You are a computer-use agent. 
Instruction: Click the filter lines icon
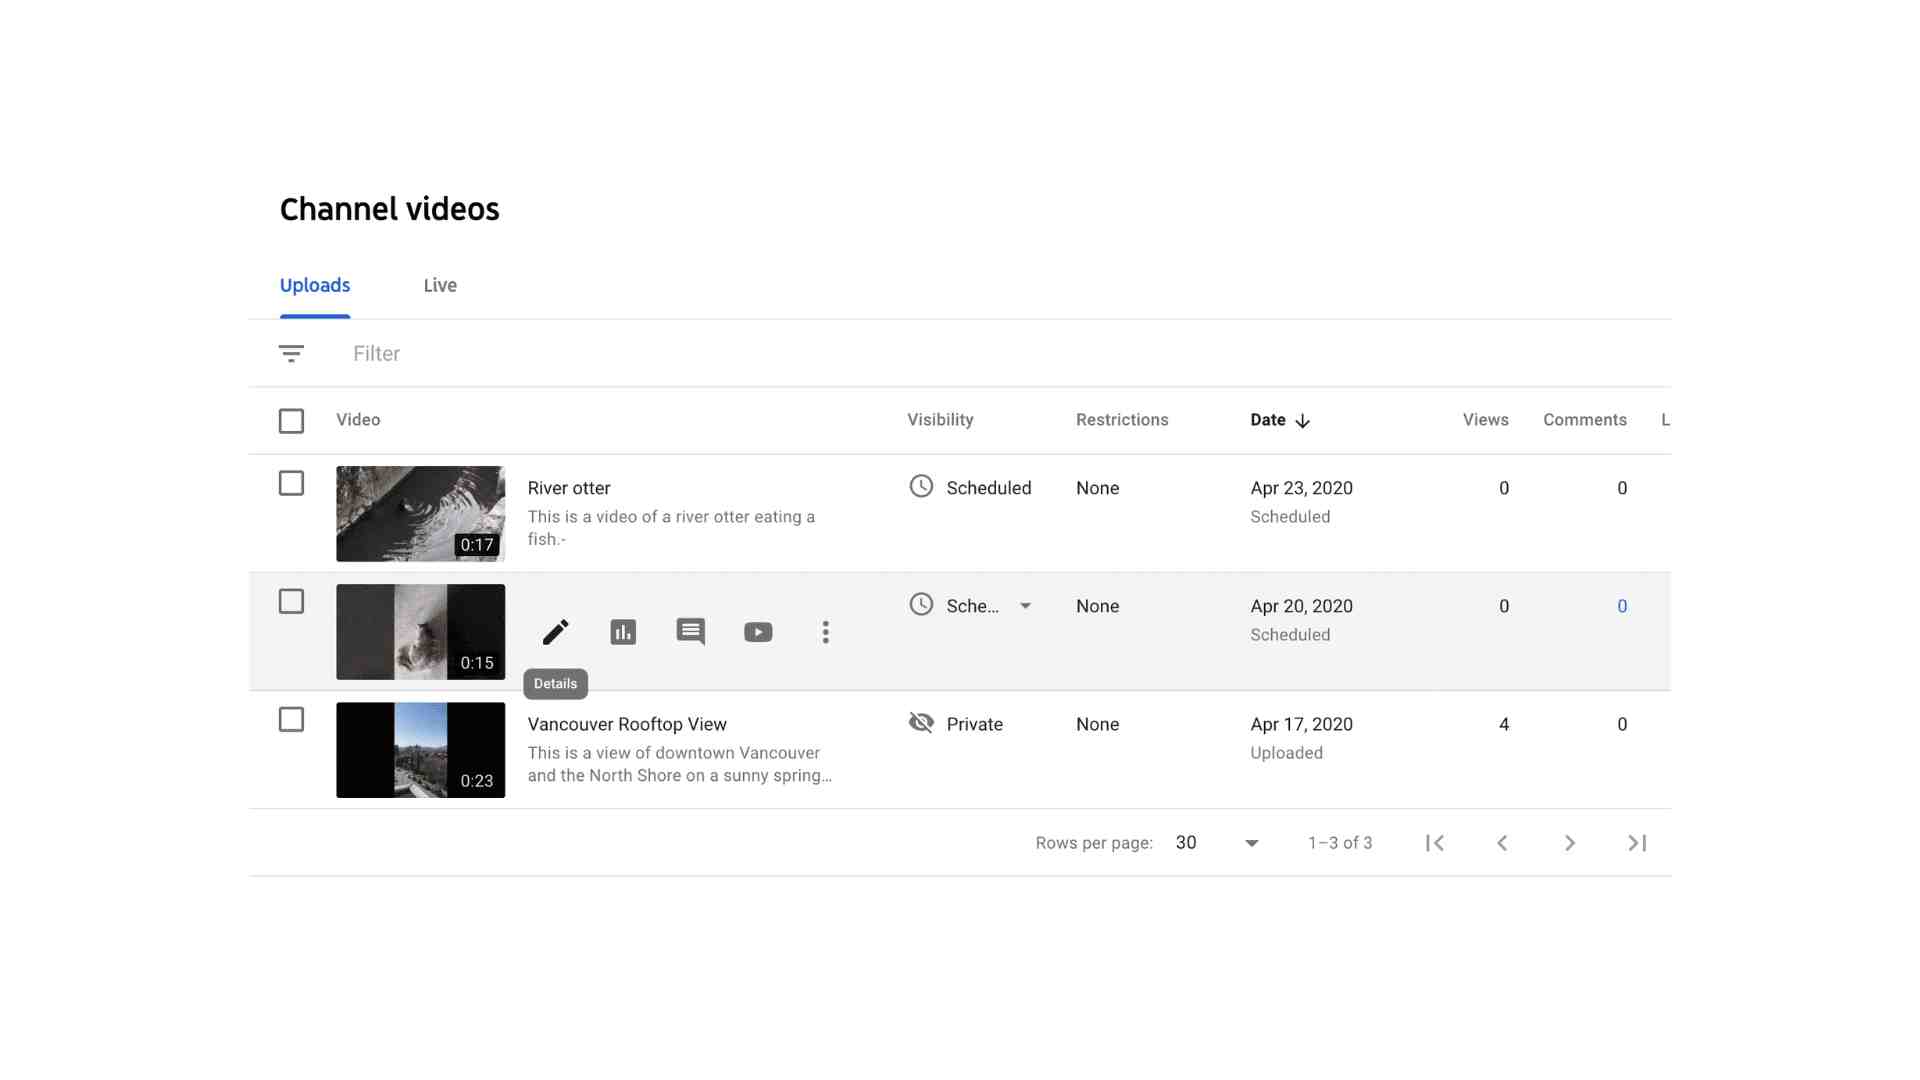coord(291,354)
